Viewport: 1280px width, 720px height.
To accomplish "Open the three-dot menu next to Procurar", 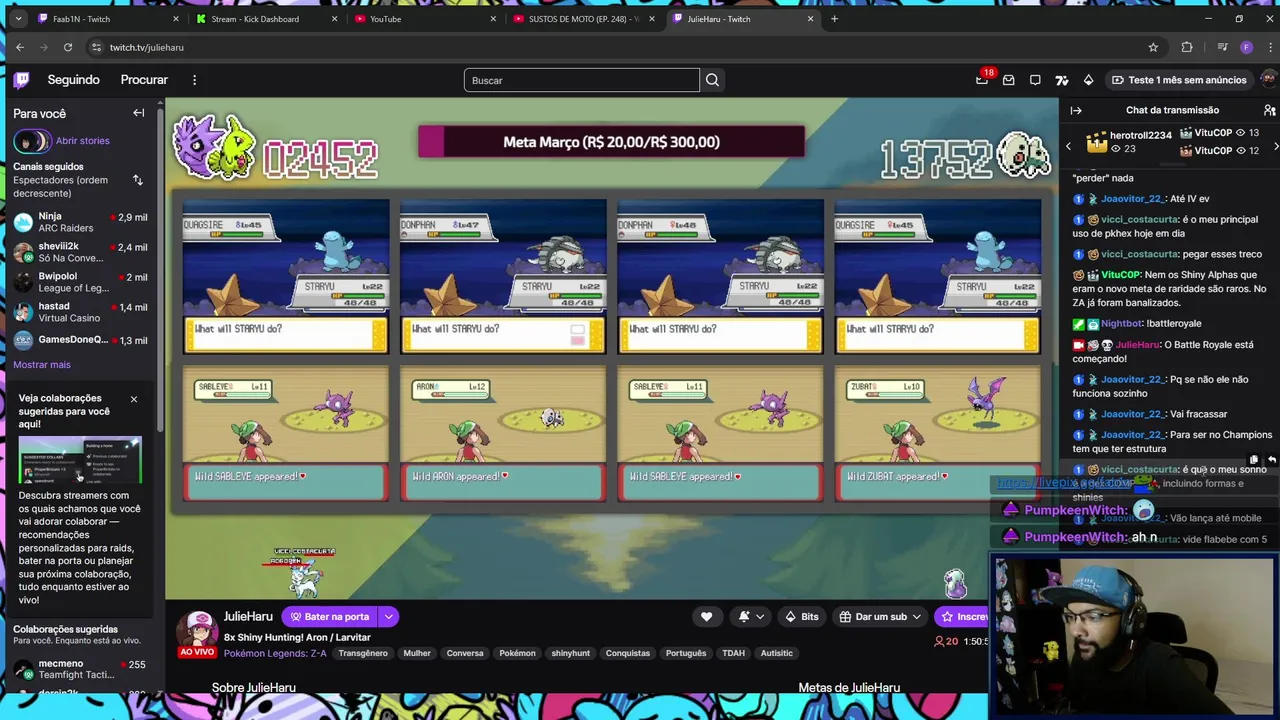I will tap(195, 80).
